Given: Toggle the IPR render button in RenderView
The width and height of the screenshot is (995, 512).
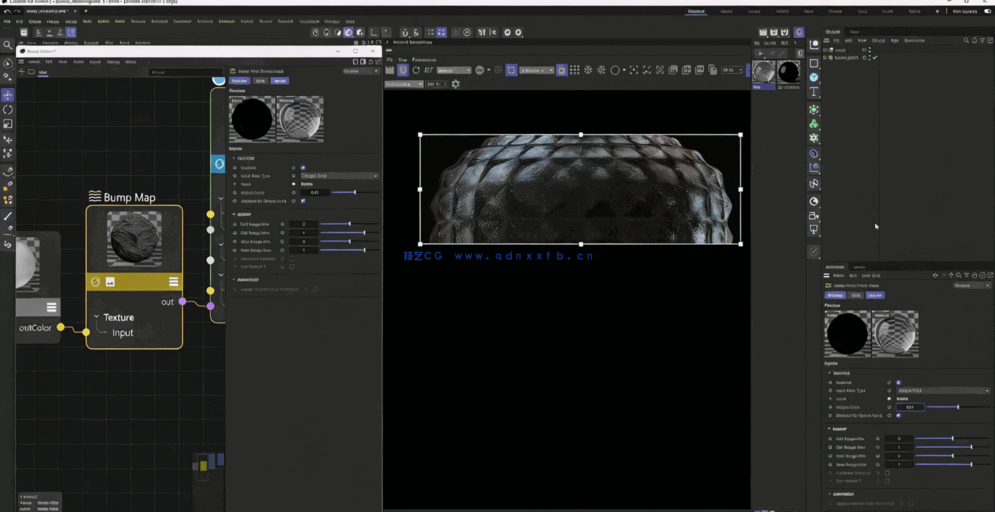Looking at the screenshot, I should (x=403, y=70).
